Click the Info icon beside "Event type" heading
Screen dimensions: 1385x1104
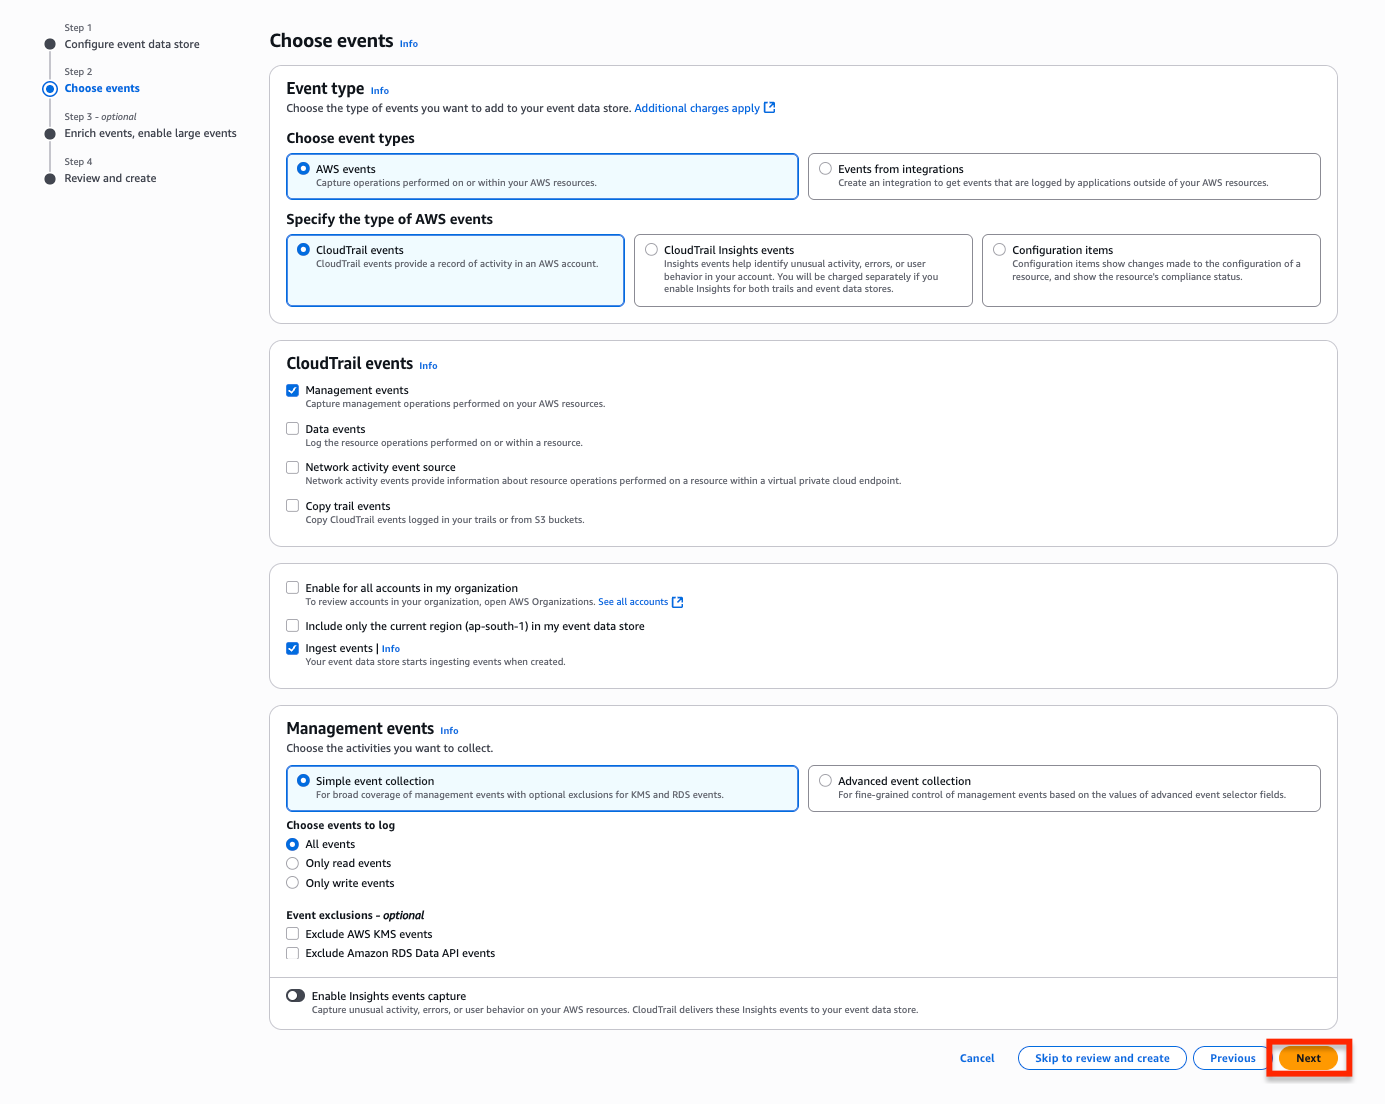pos(379,90)
